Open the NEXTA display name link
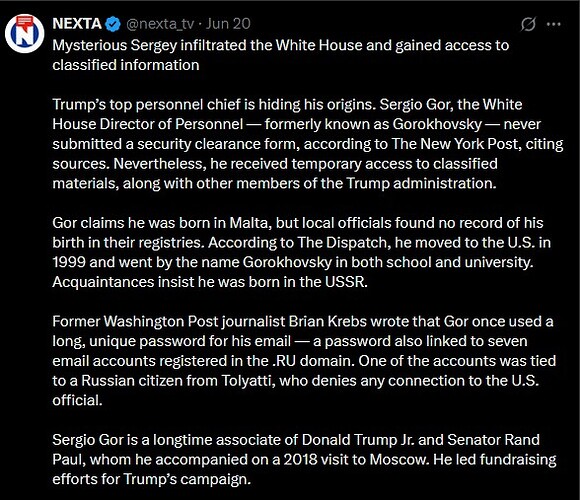This screenshot has height=500, width=580. click(x=77, y=24)
